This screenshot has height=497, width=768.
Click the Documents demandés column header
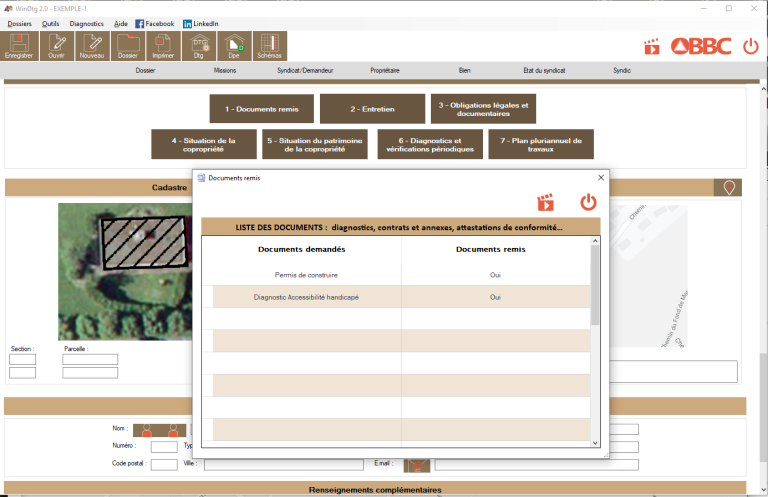click(x=302, y=249)
